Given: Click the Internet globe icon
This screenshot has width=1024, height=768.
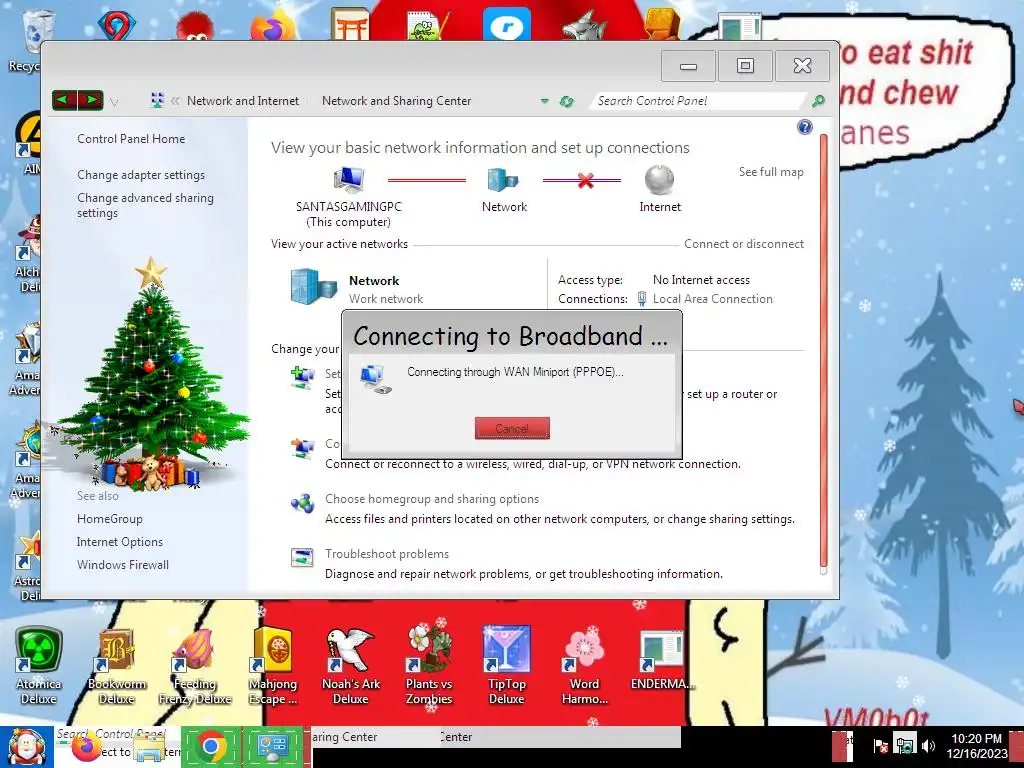Looking at the screenshot, I should pos(660,179).
